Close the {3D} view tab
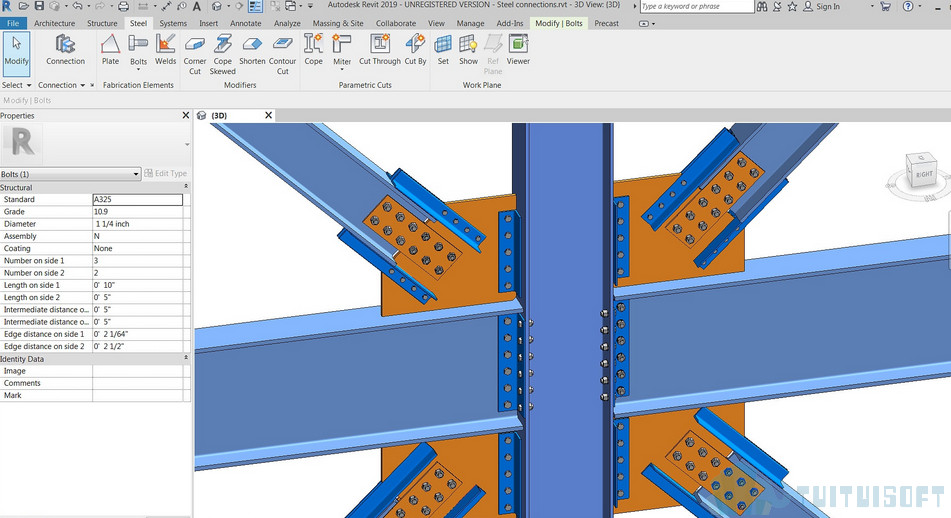Image resolution: width=951 pixels, height=518 pixels. click(x=267, y=115)
